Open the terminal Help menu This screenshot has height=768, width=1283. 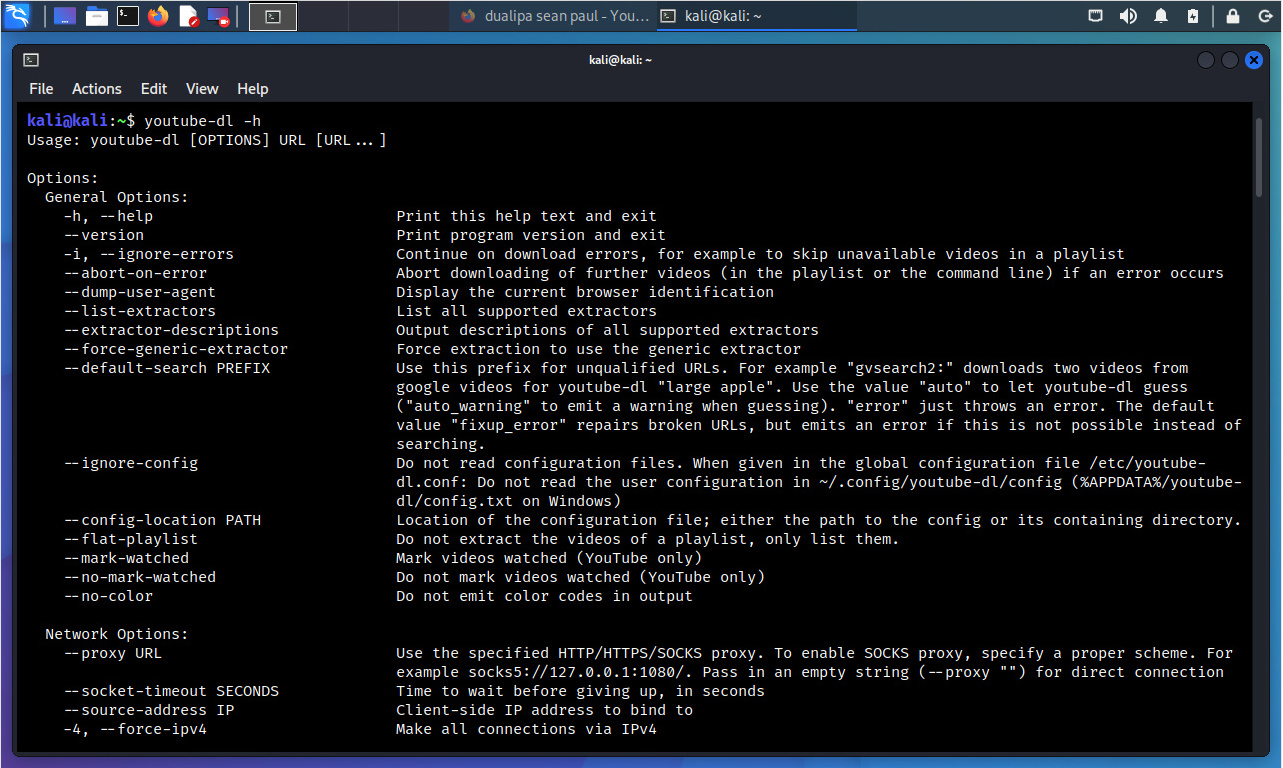pyautogui.click(x=252, y=89)
